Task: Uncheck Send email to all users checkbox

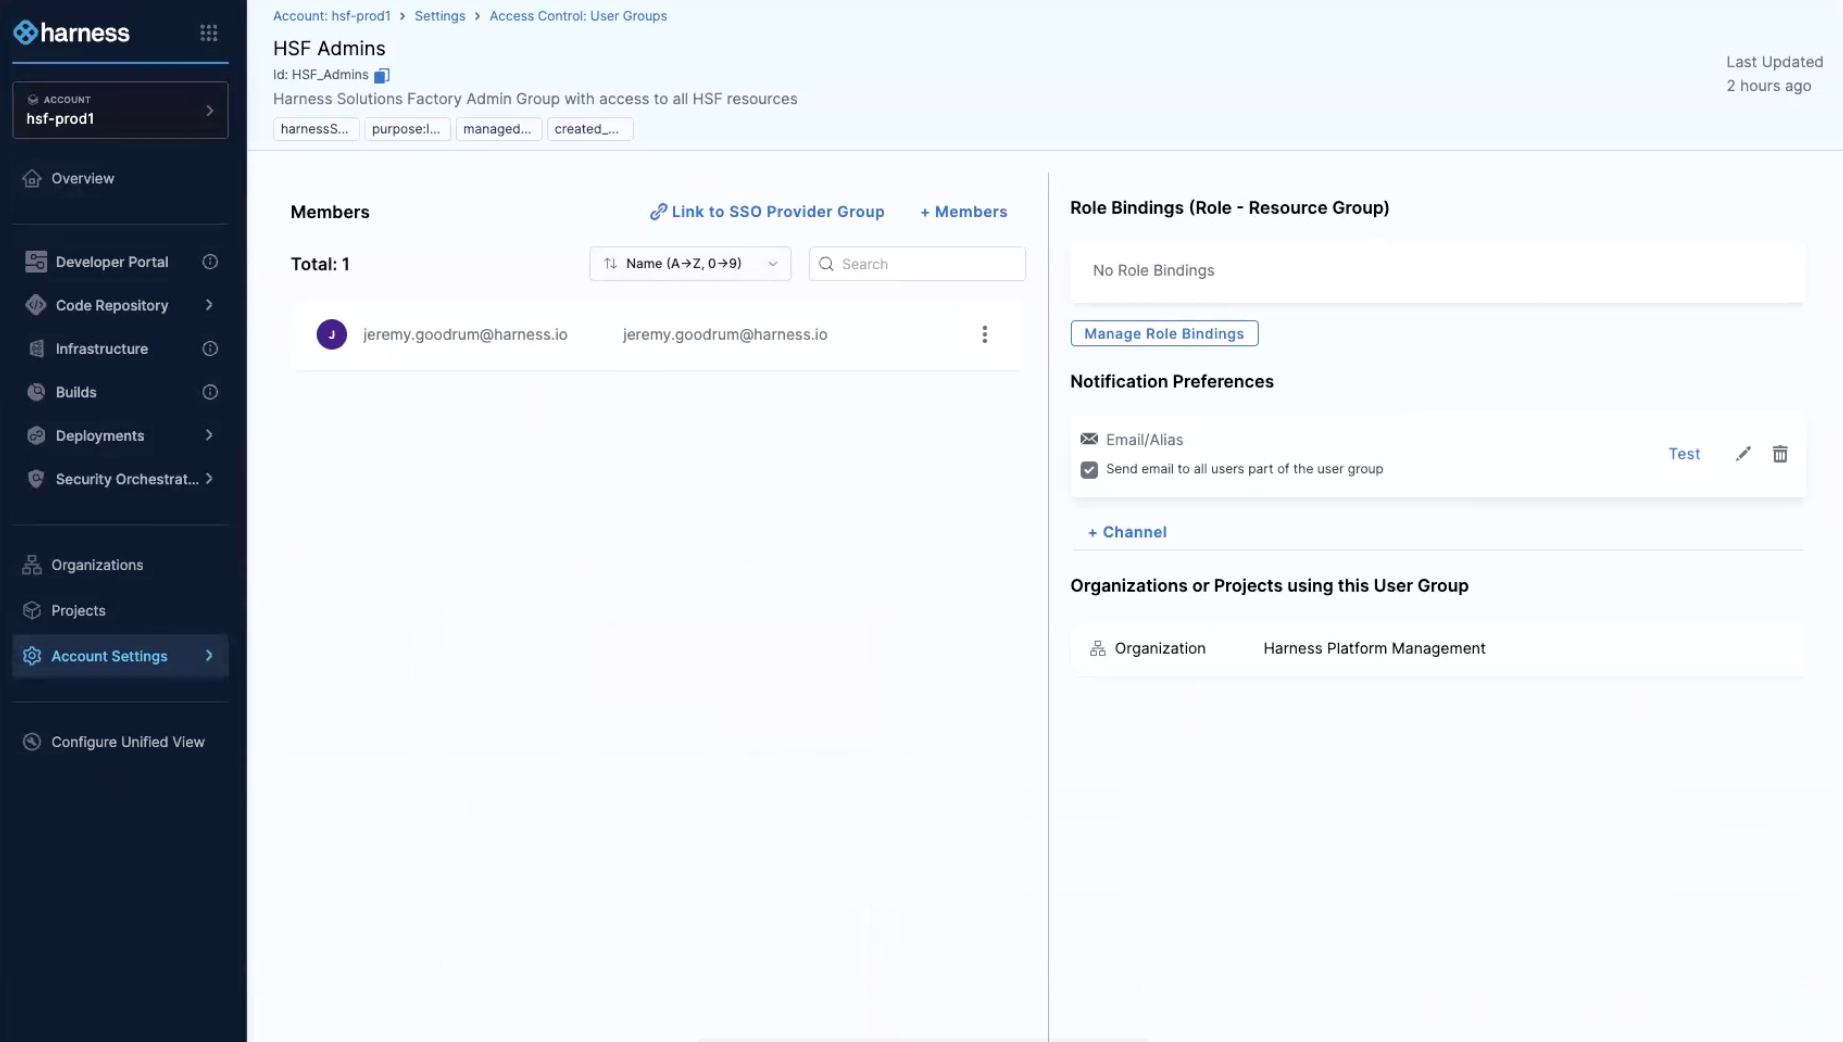Action: click(1089, 470)
